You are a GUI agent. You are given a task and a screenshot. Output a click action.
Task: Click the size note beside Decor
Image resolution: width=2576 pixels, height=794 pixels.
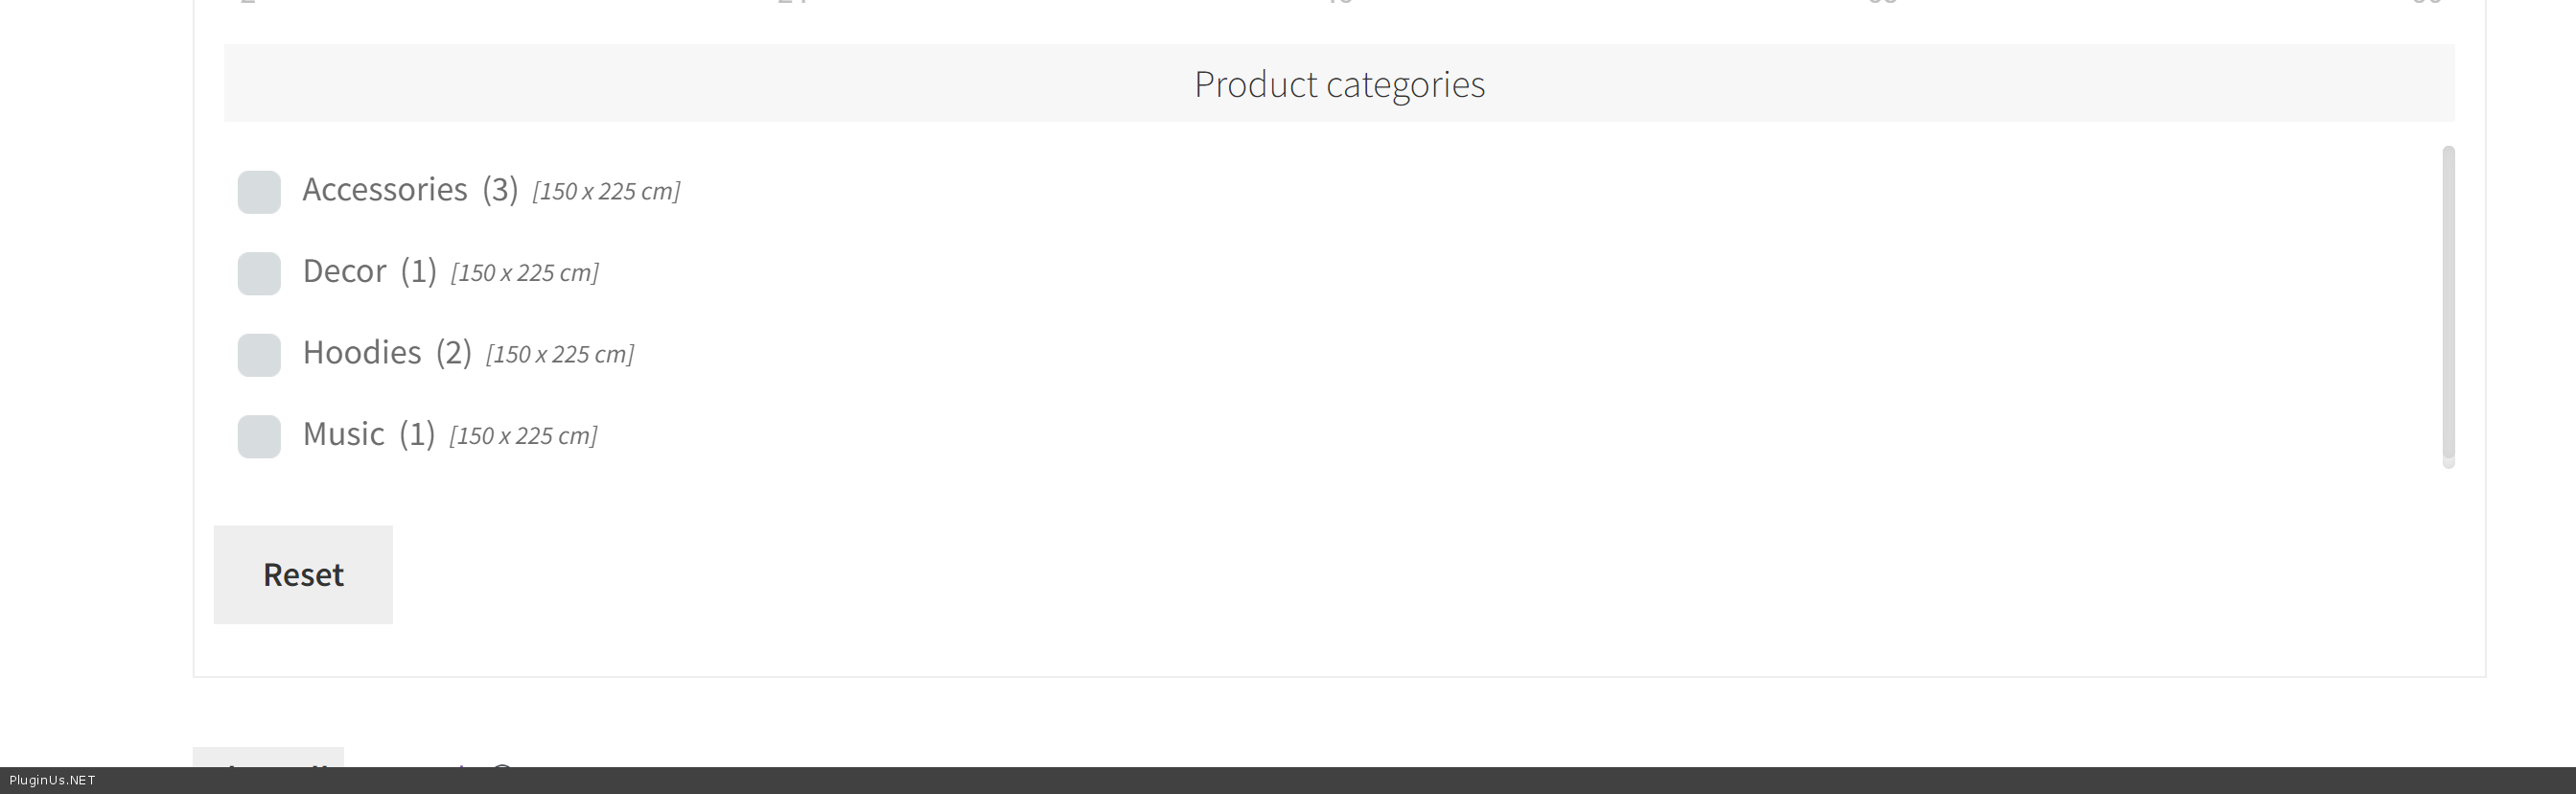tap(524, 273)
